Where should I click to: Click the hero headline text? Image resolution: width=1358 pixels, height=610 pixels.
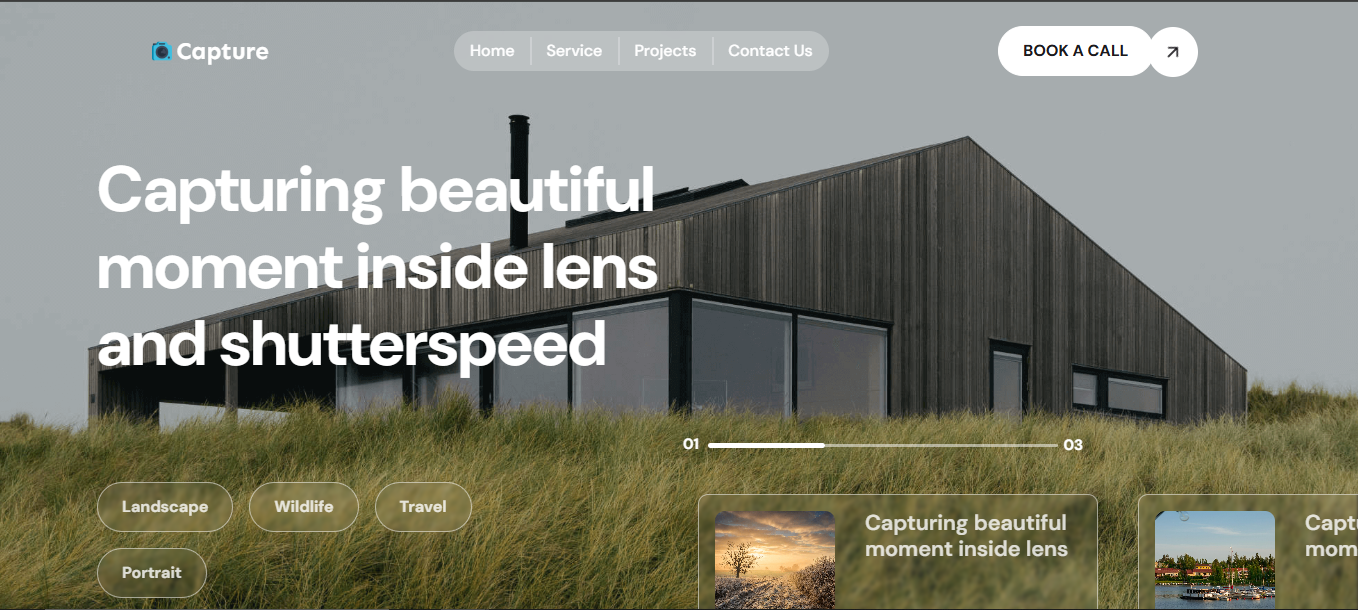[378, 267]
